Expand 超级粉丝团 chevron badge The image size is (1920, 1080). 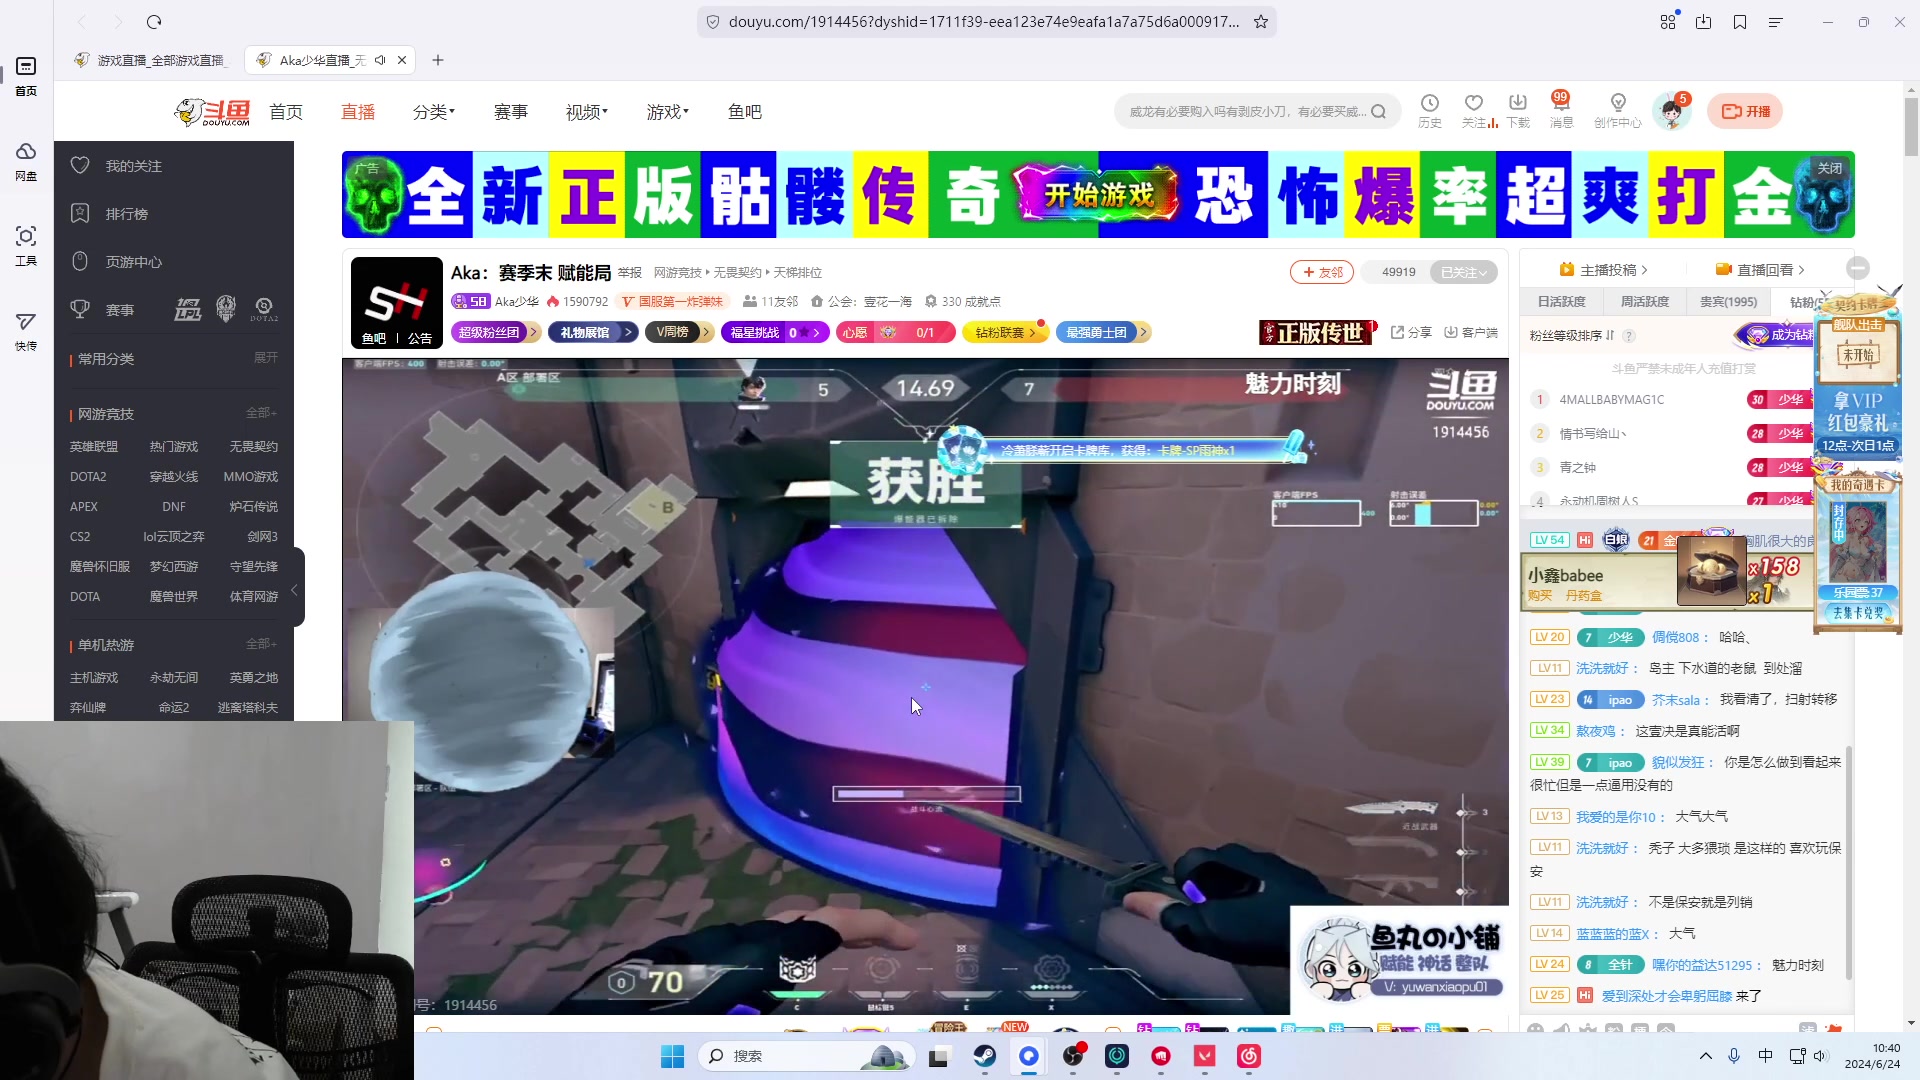pos(495,332)
